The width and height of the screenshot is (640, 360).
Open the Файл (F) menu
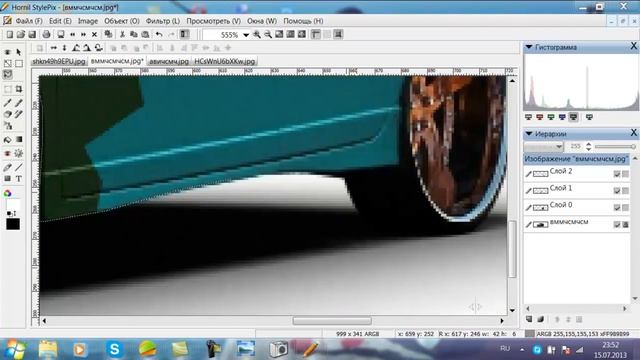point(29,21)
